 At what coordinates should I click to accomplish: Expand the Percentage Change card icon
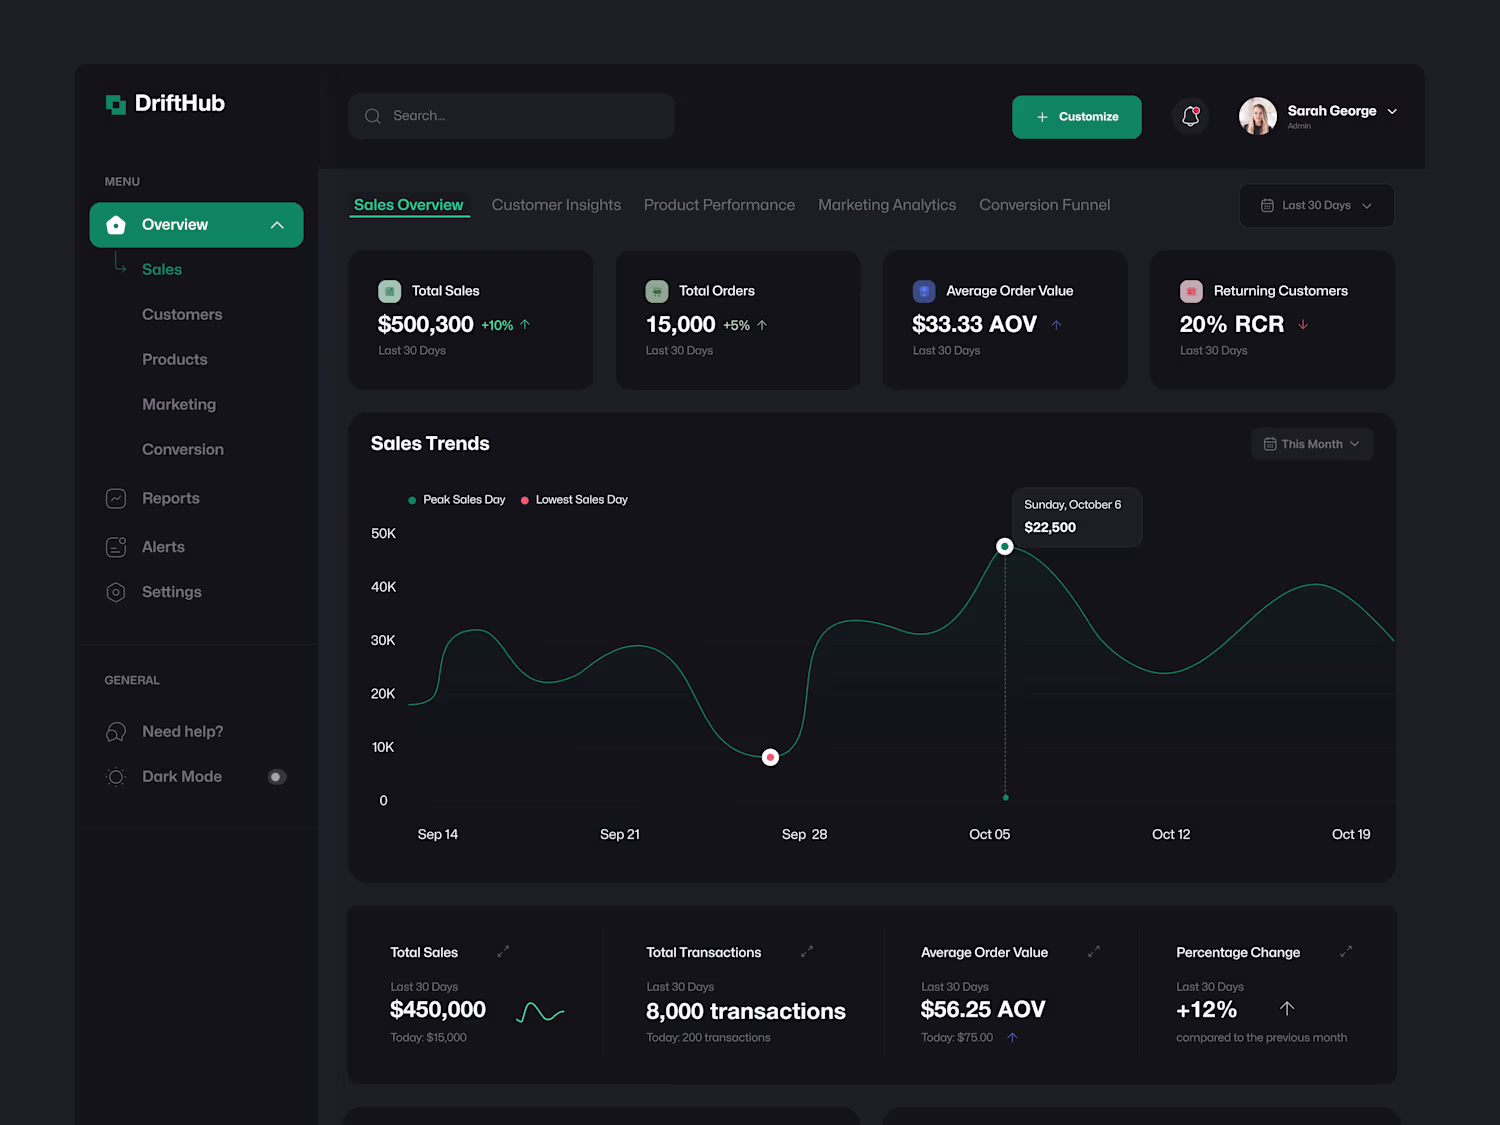1346,952
